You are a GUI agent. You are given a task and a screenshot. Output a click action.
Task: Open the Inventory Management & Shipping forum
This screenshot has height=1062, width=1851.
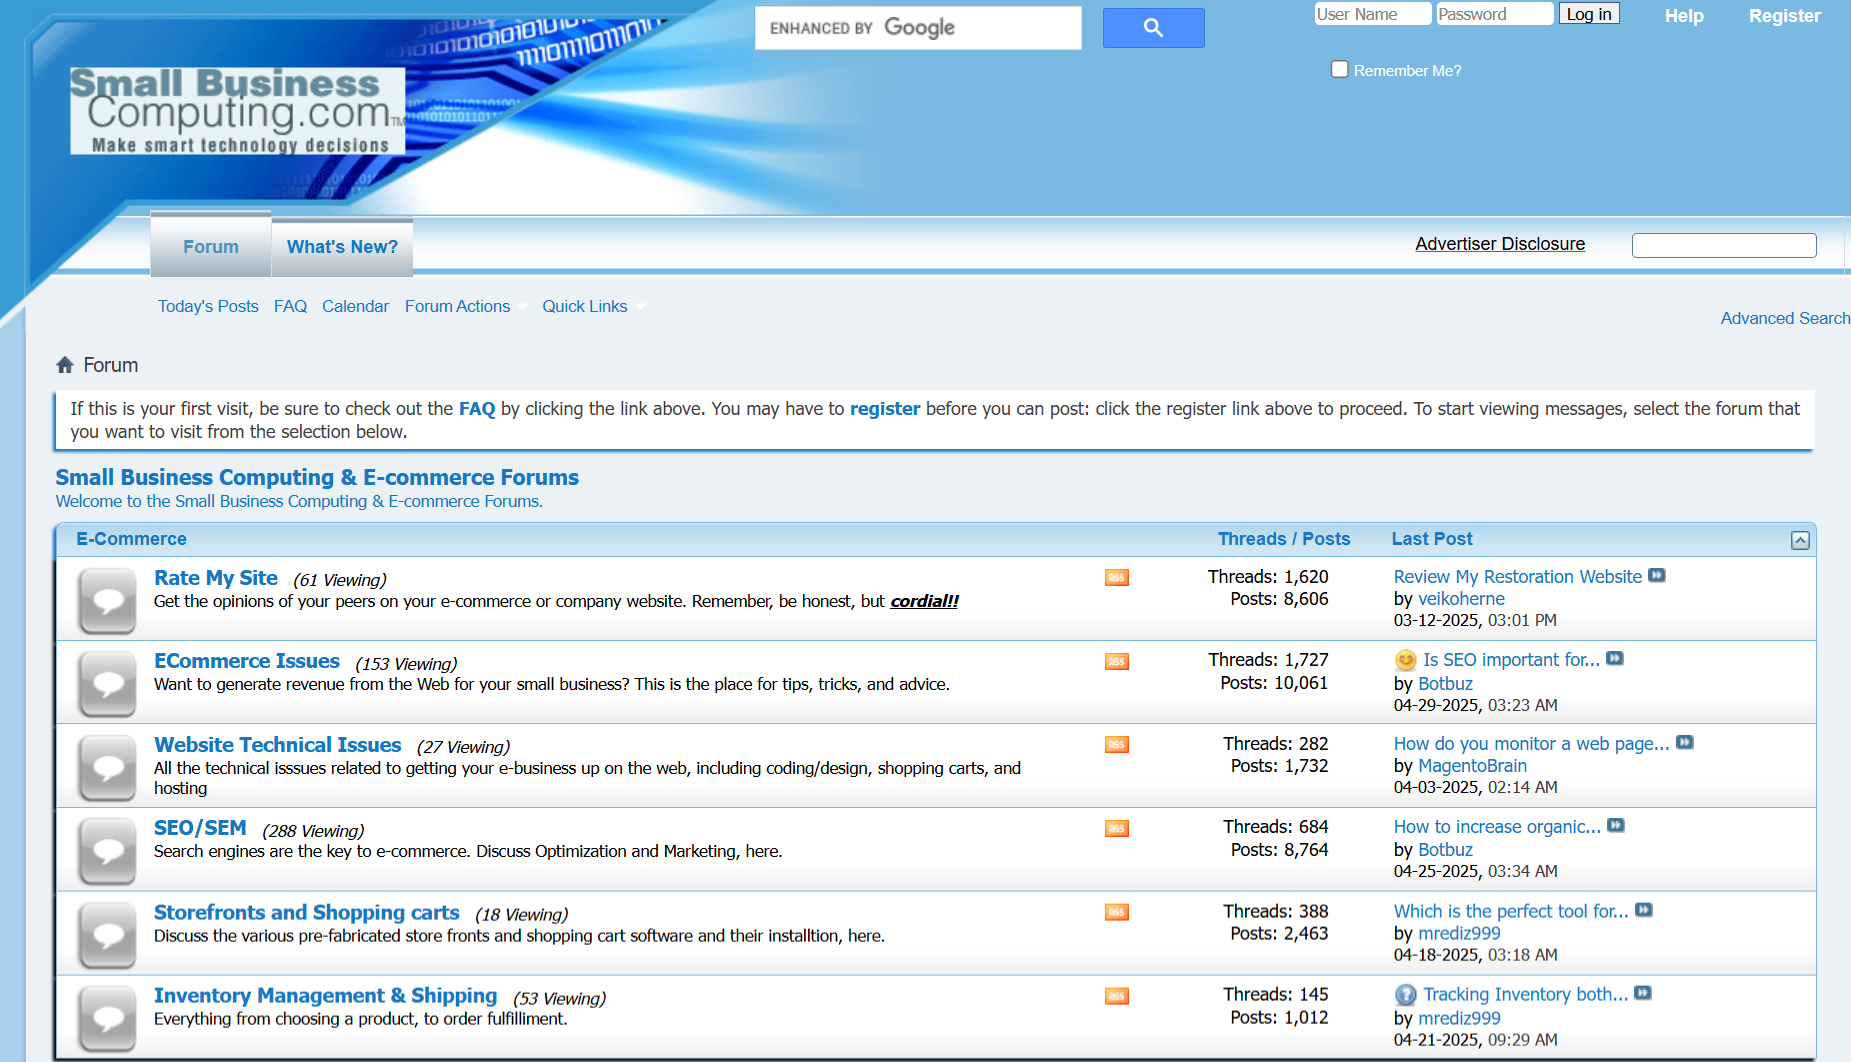(325, 996)
